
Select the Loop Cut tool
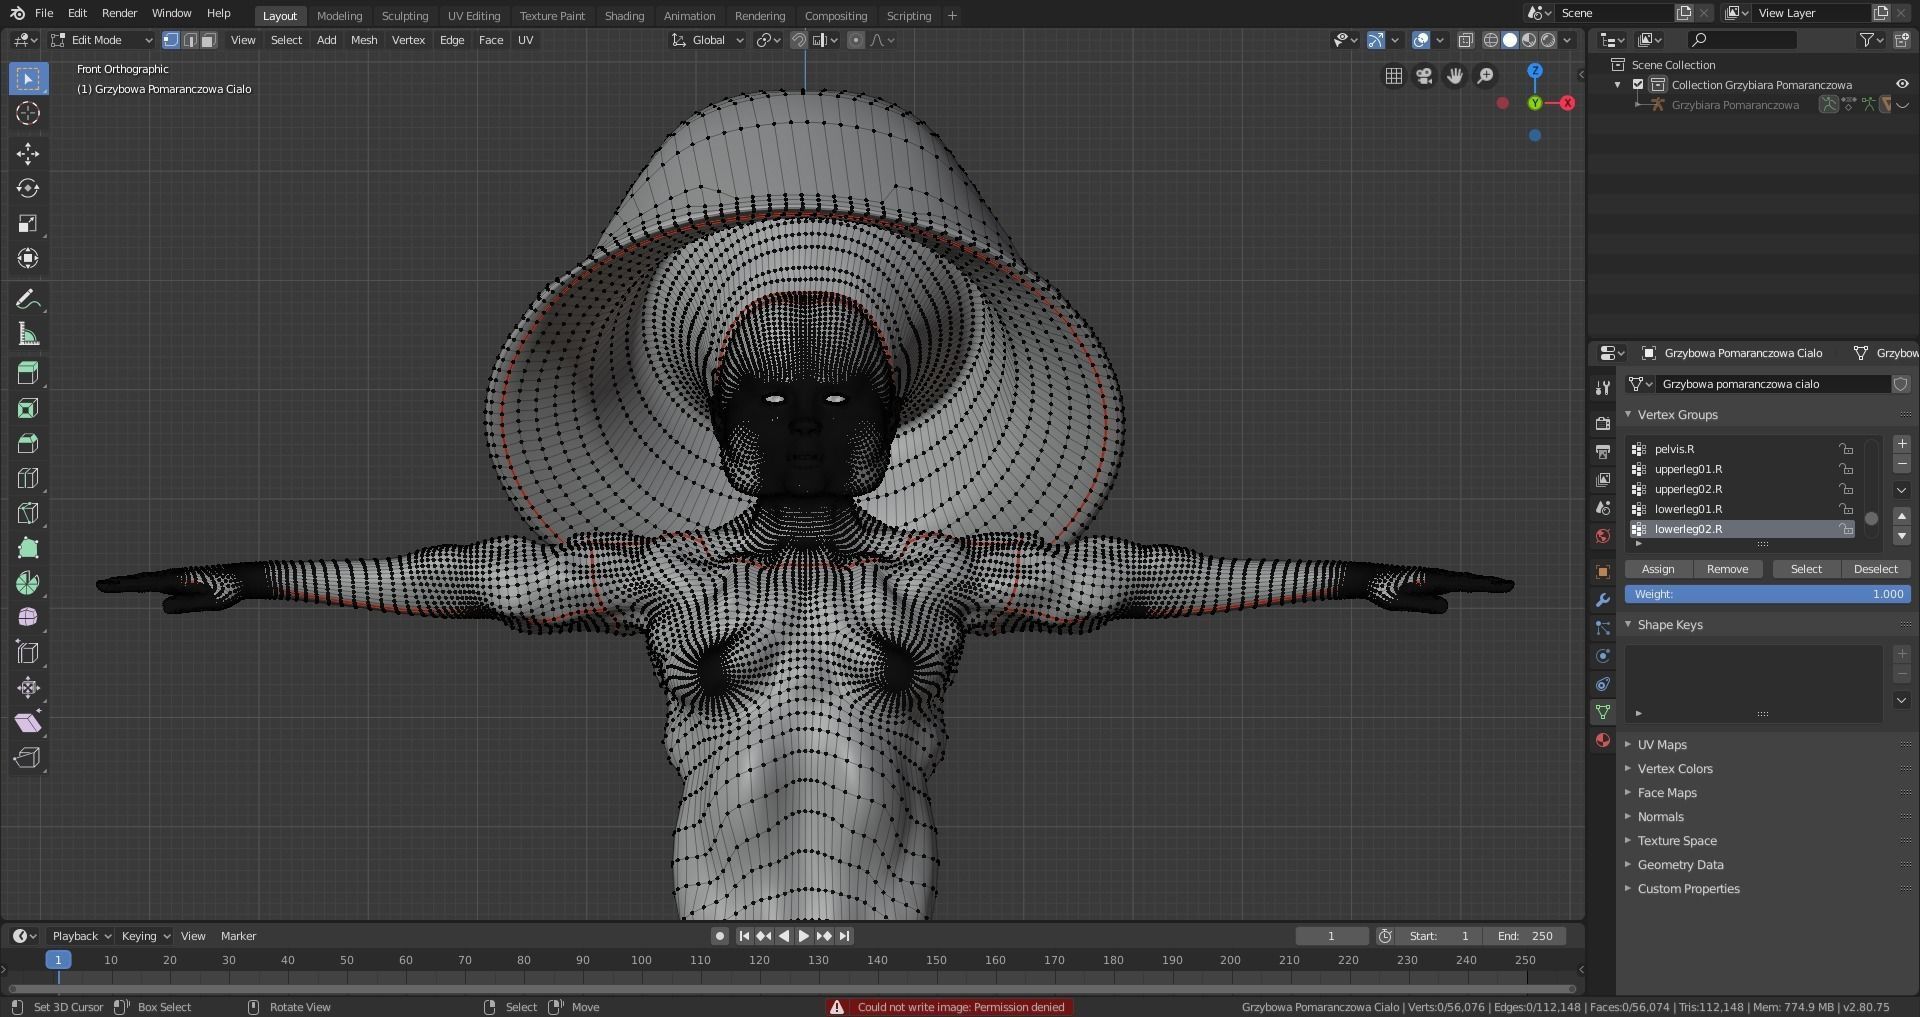click(x=28, y=478)
